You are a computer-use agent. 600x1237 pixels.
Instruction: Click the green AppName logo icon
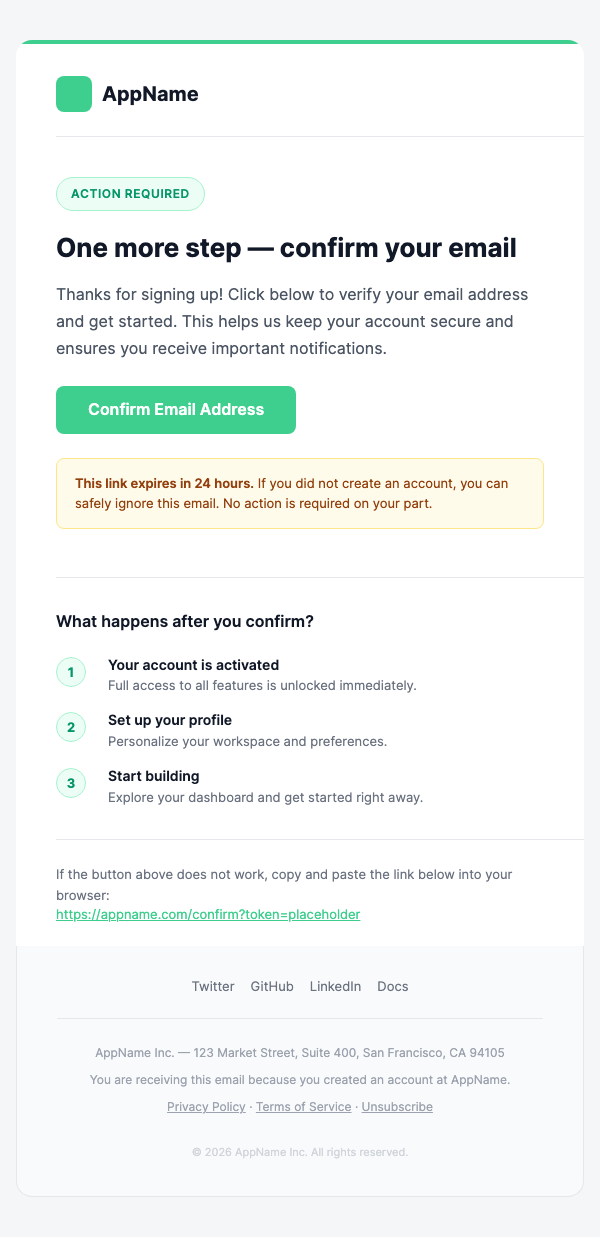click(x=74, y=94)
